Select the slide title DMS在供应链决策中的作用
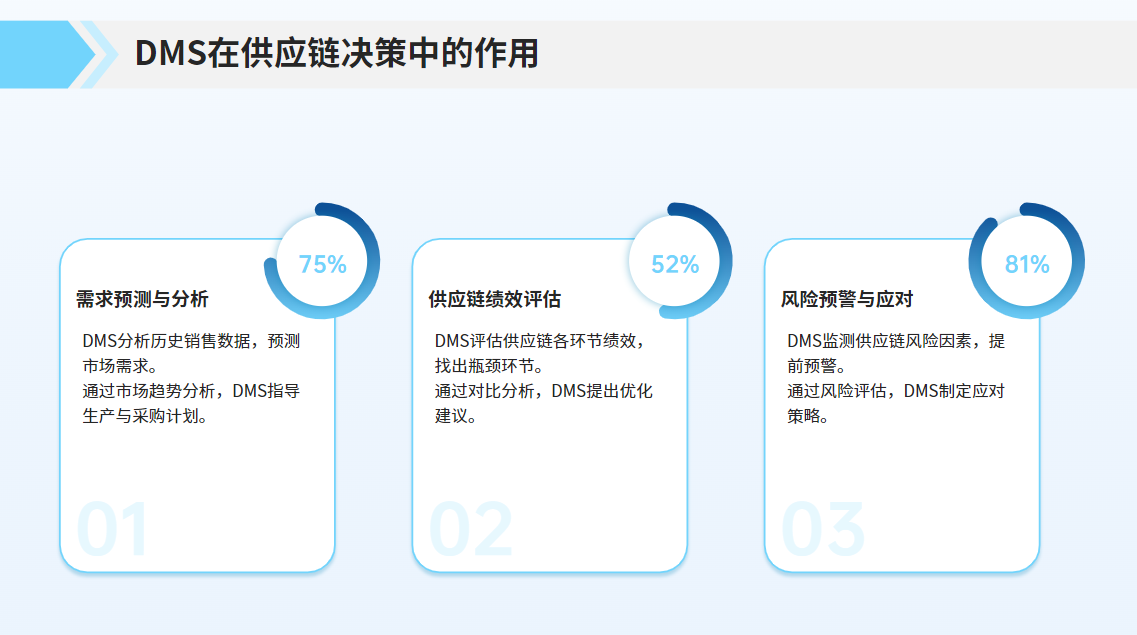Screen dimensions: 1137x635 [x=336, y=54]
